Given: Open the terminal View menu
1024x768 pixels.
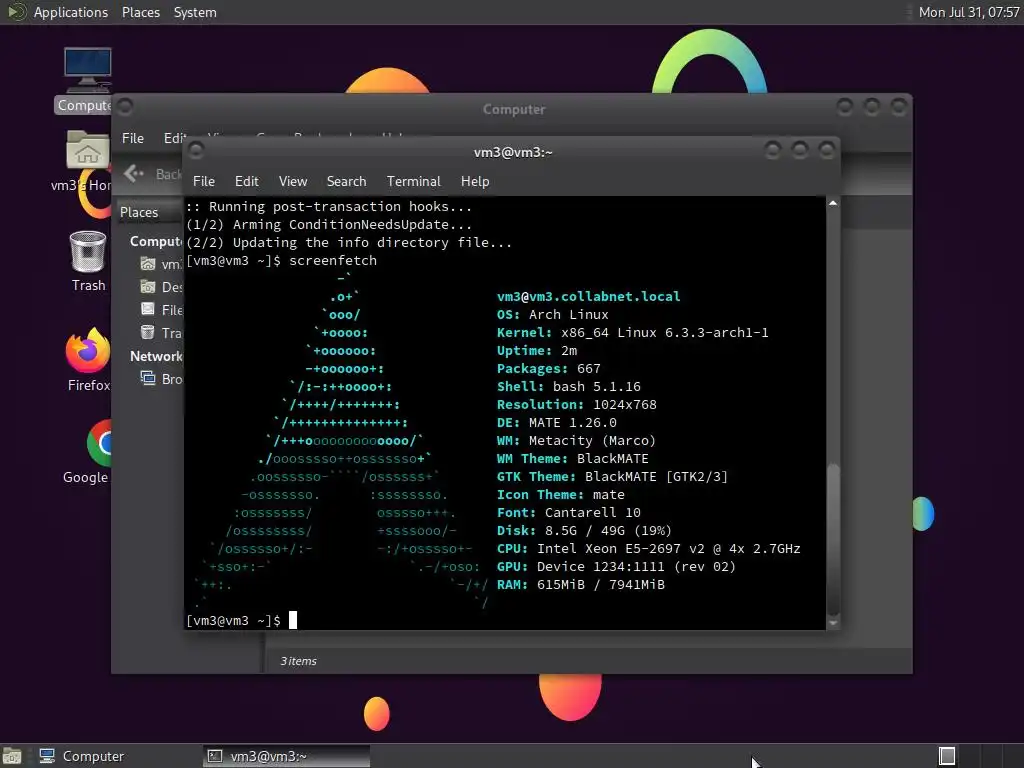Looking at the screenshot, I should click(293, 182).
